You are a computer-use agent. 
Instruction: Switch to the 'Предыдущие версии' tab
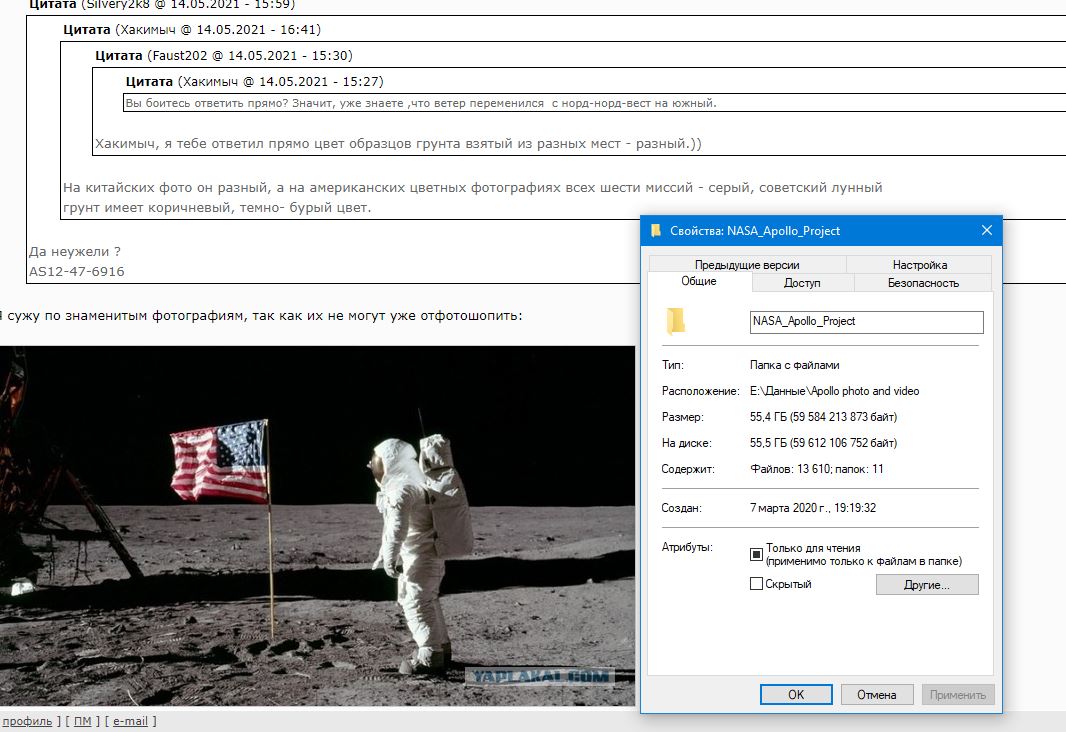pos(747,264)
